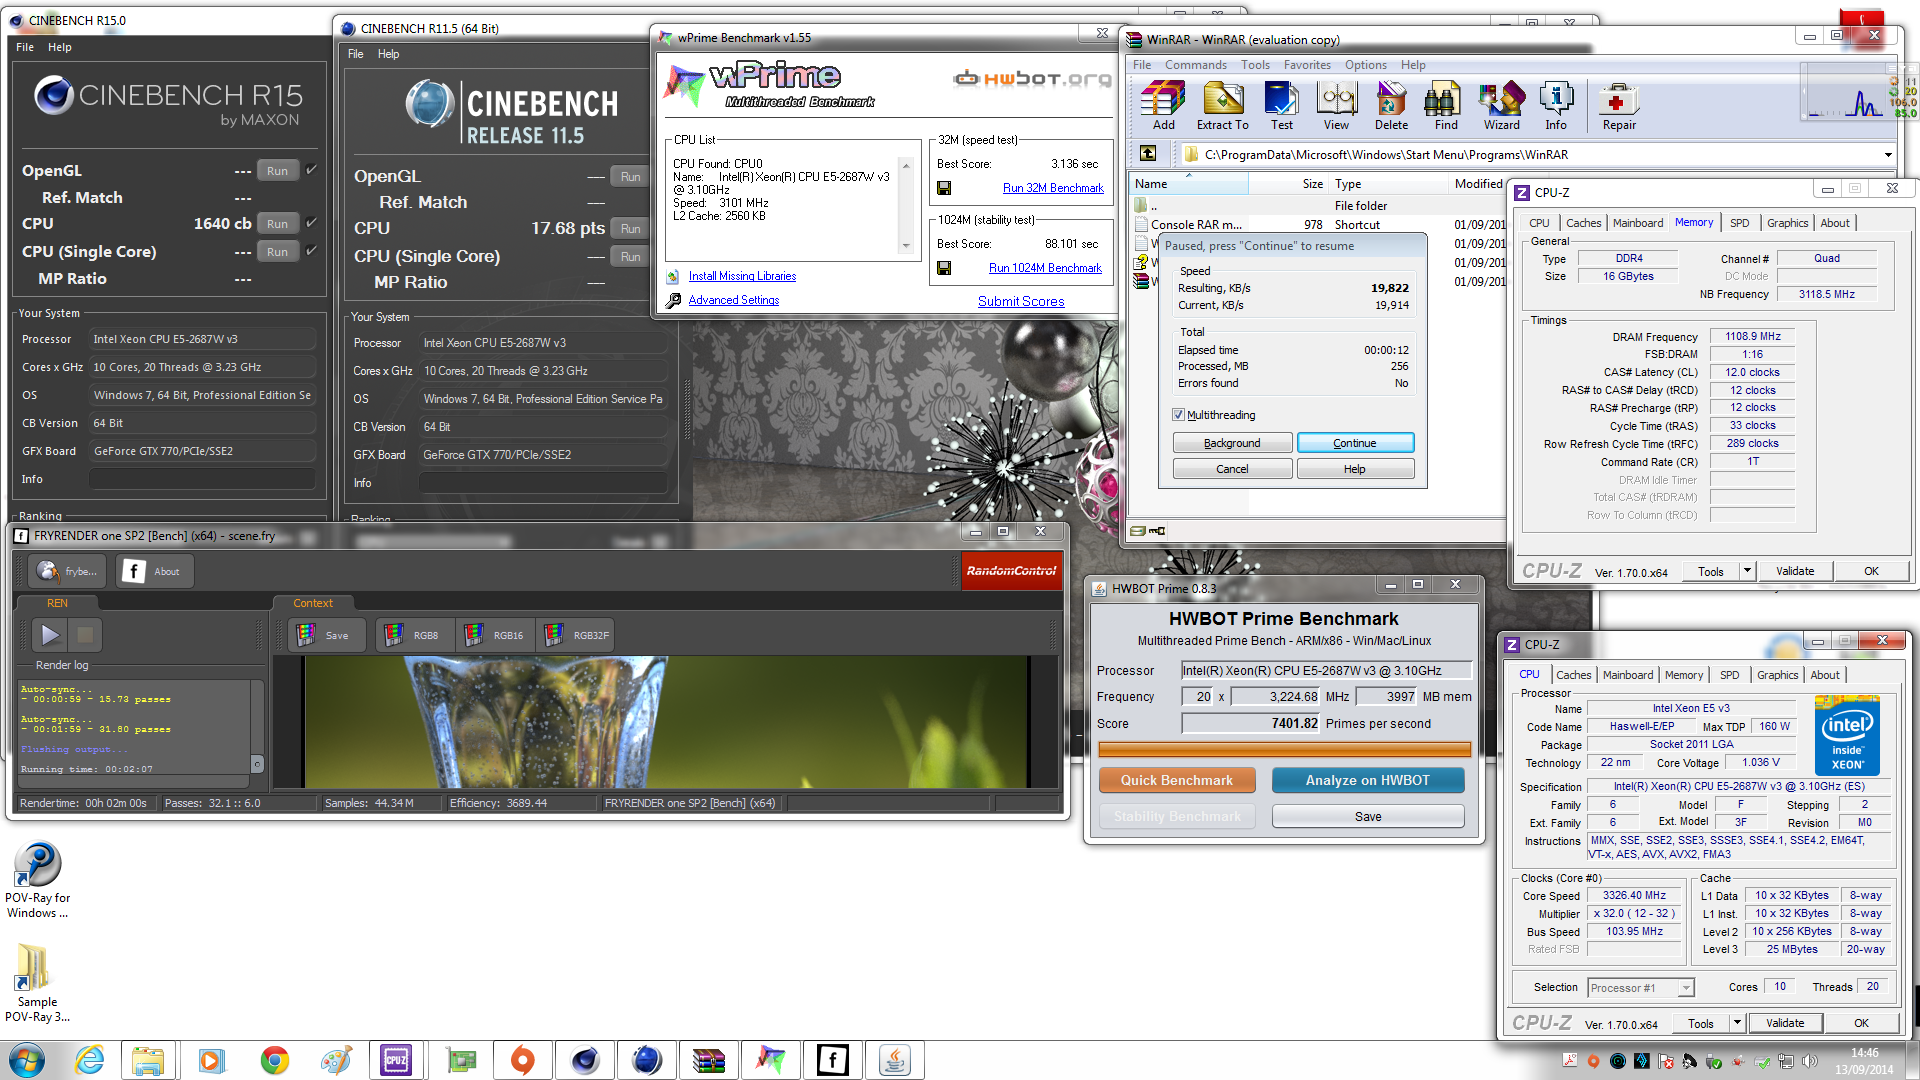Click Name column header in WinRAR
This screenshot has width=1920, height=1080.
click(1189, 184)
